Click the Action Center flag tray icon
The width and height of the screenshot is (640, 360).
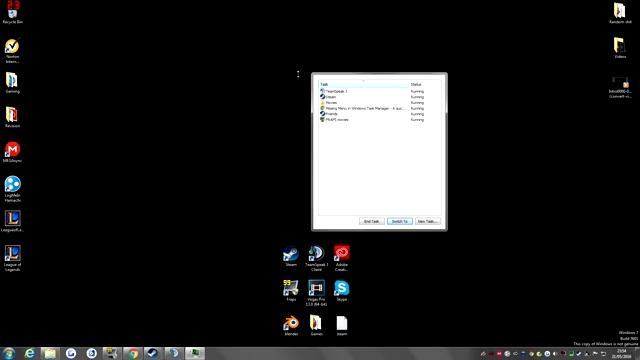(595, 353)
